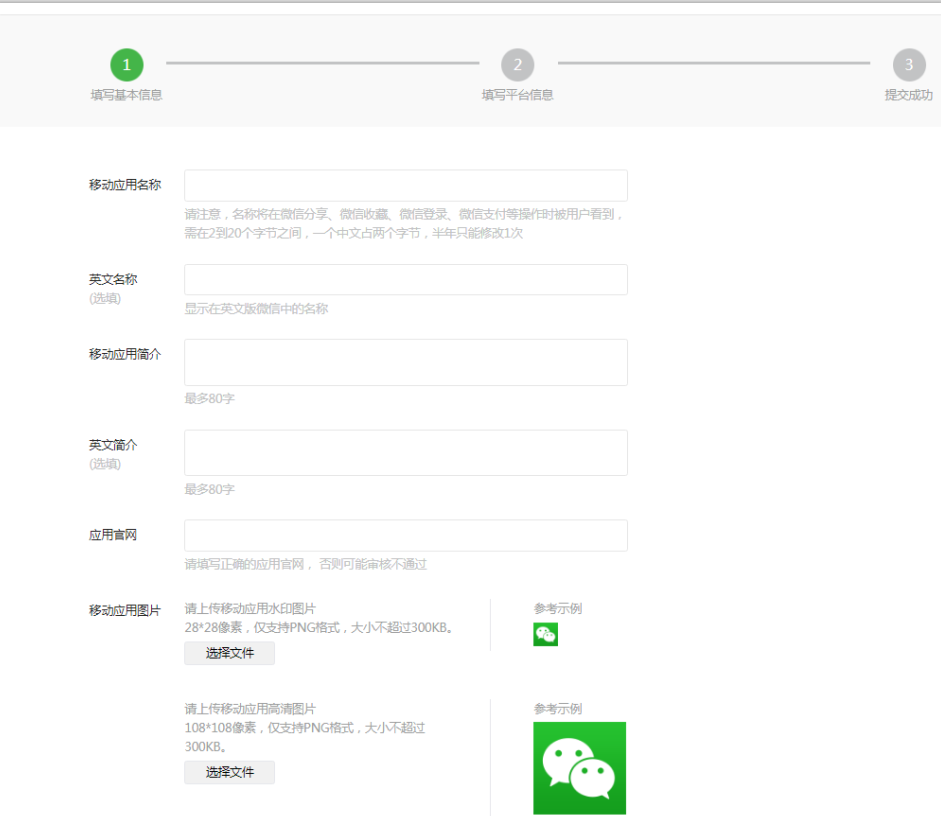
Task: Choose file for 108*108 HD image
Action: (x=229, y=772)
